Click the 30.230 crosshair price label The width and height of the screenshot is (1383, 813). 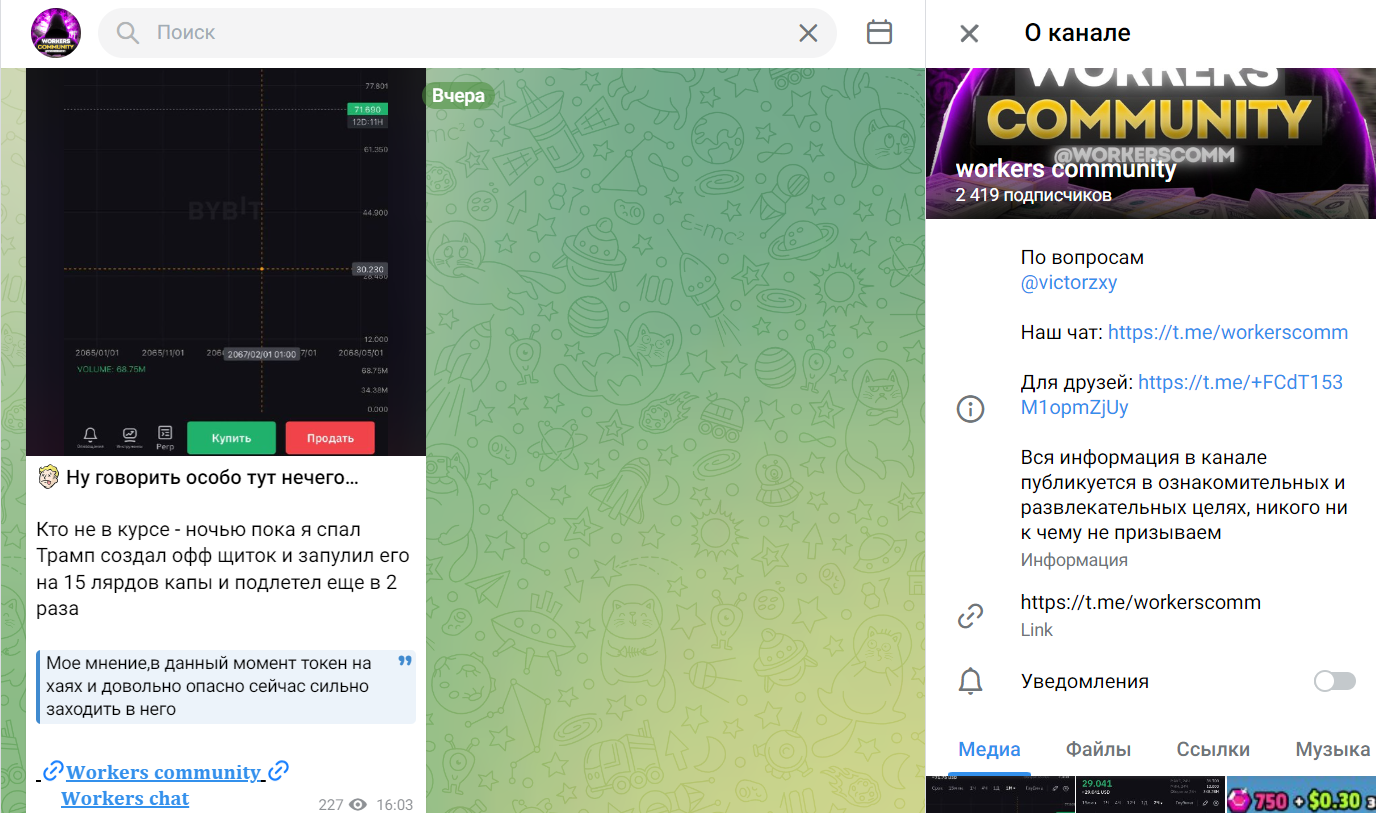click(369, 269)
